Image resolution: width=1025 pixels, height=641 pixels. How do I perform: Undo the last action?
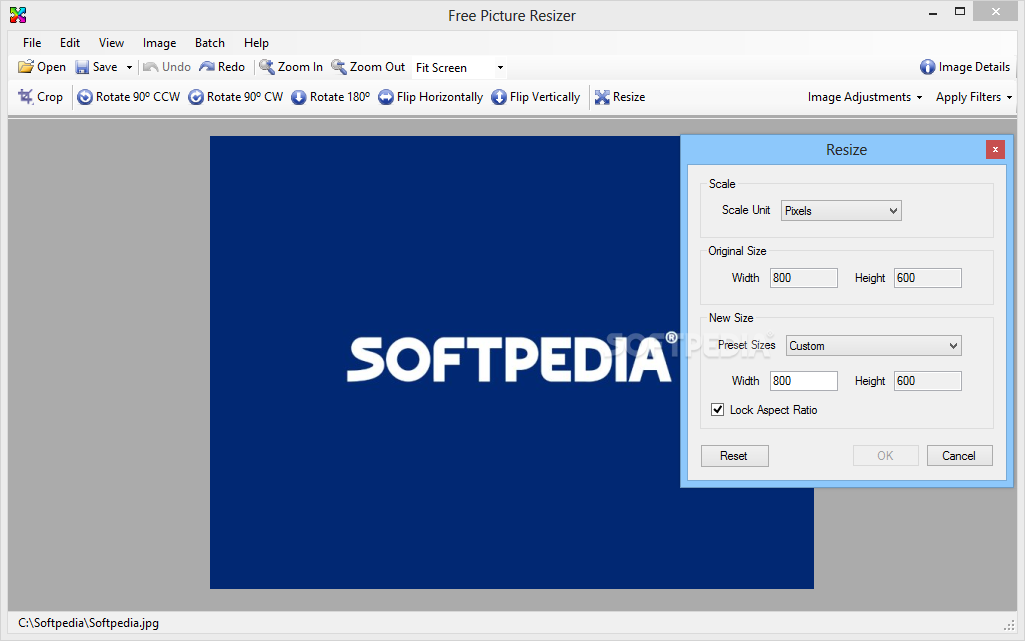(167, 67)
